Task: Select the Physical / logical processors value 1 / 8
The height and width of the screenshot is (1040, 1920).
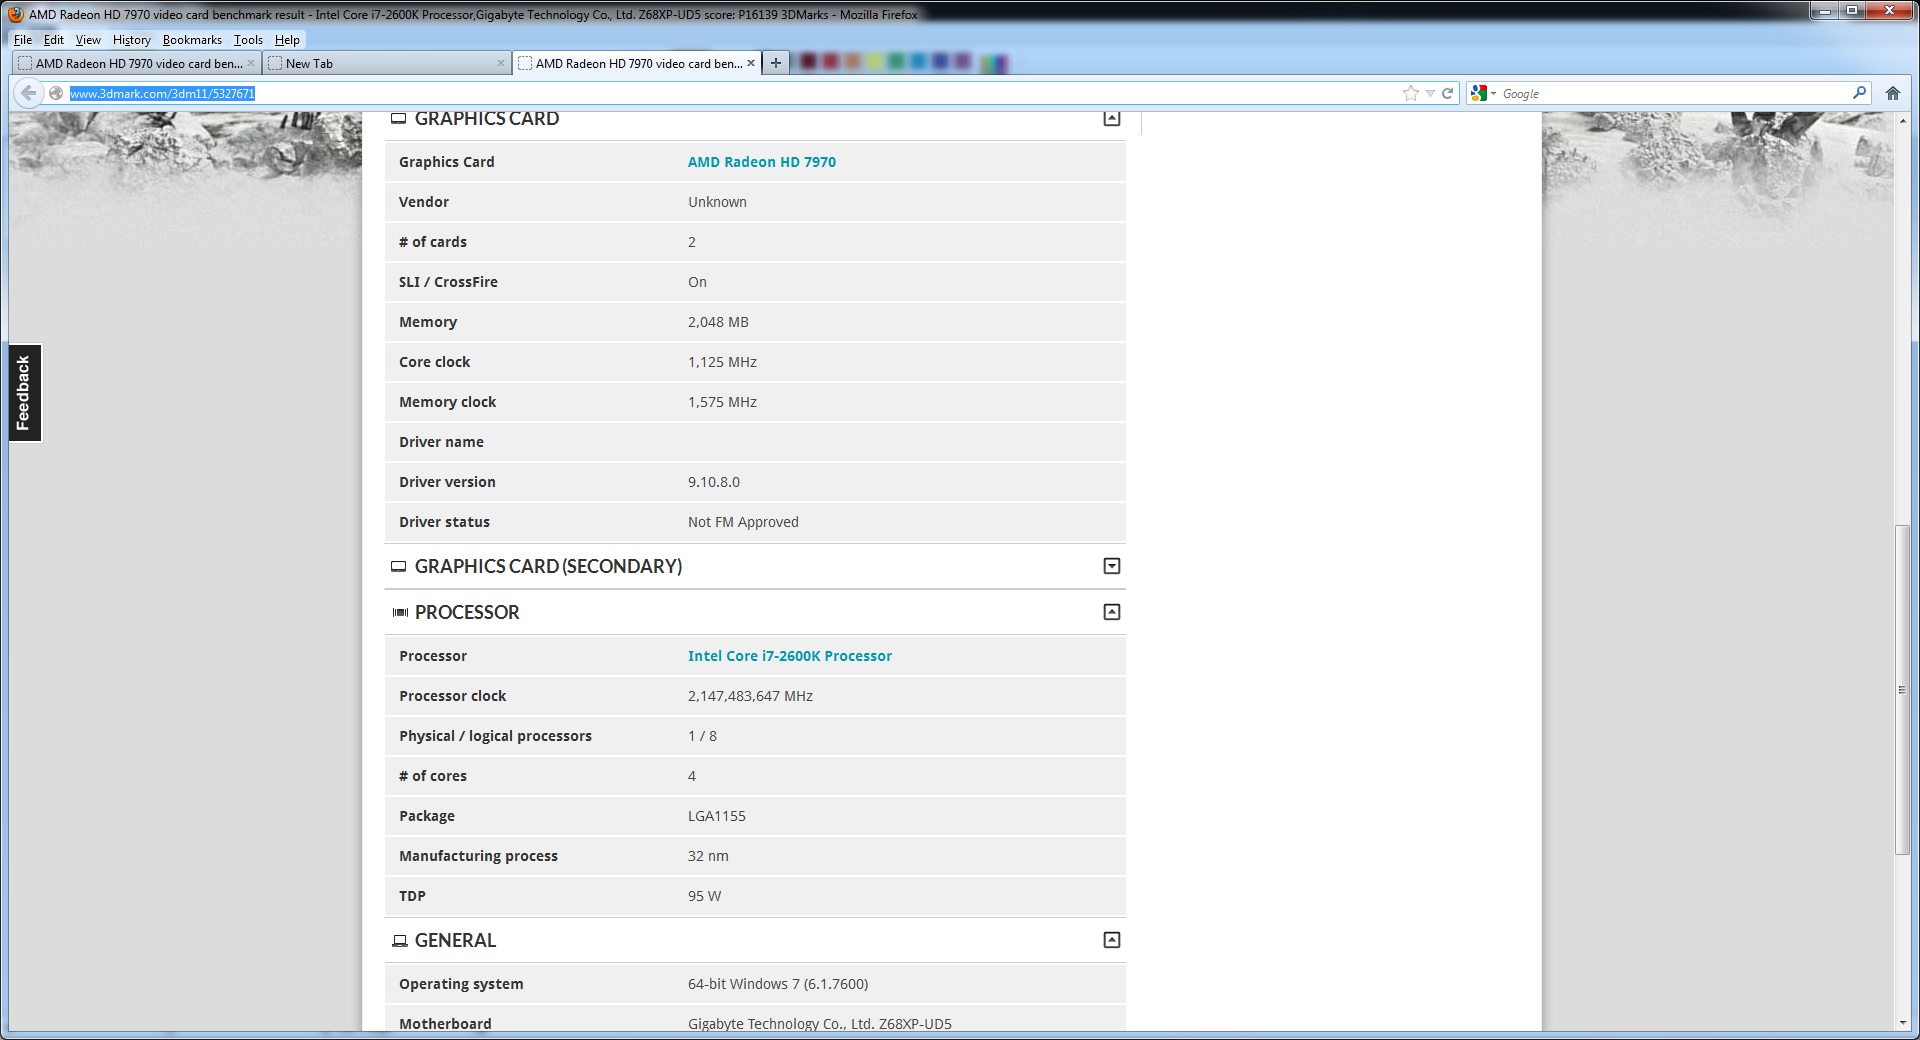Action: [702, 736]
